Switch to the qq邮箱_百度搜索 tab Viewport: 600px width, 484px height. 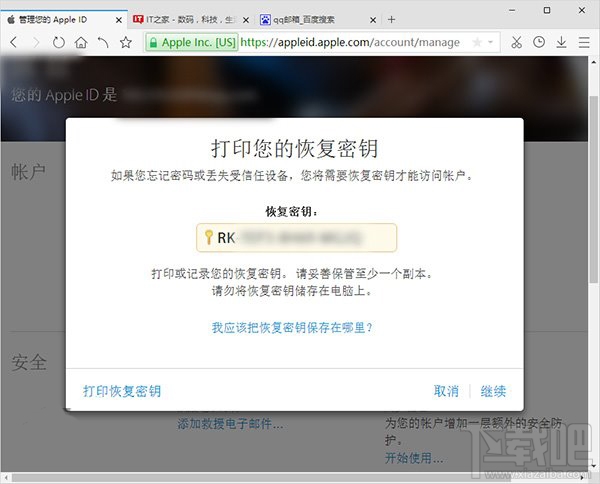click(x=318, y=20)
